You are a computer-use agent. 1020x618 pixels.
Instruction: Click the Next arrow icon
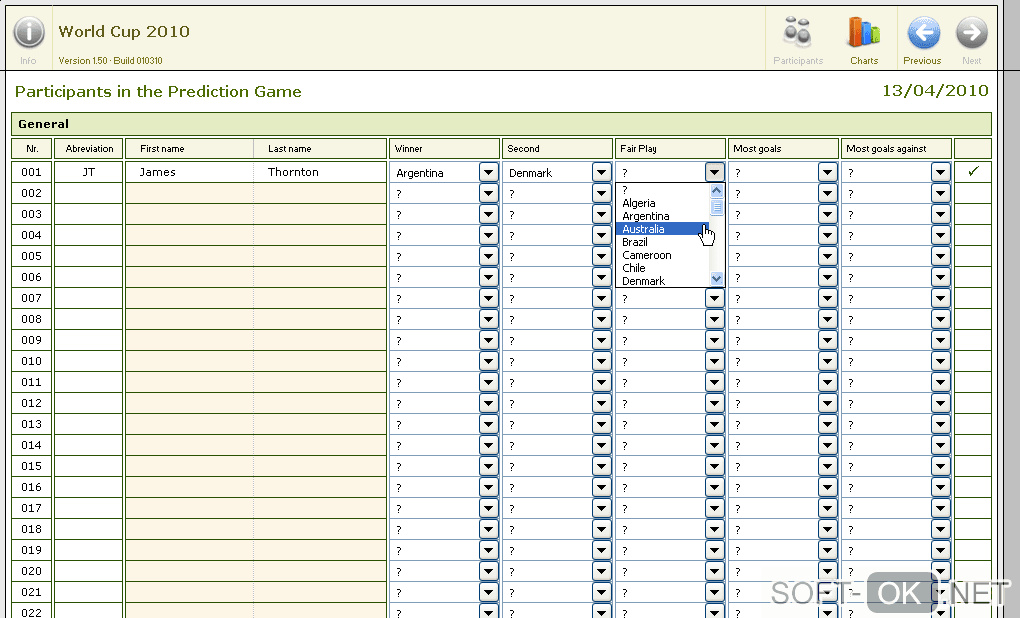tap(971, 33)
